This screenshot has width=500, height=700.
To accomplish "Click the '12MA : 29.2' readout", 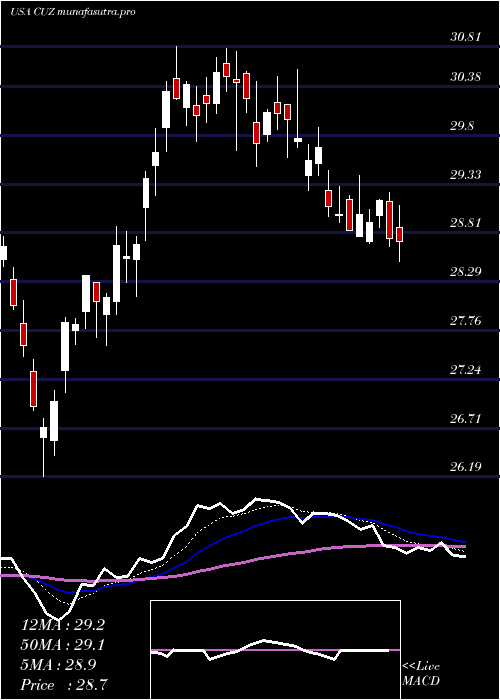I will tap(63, 625).
